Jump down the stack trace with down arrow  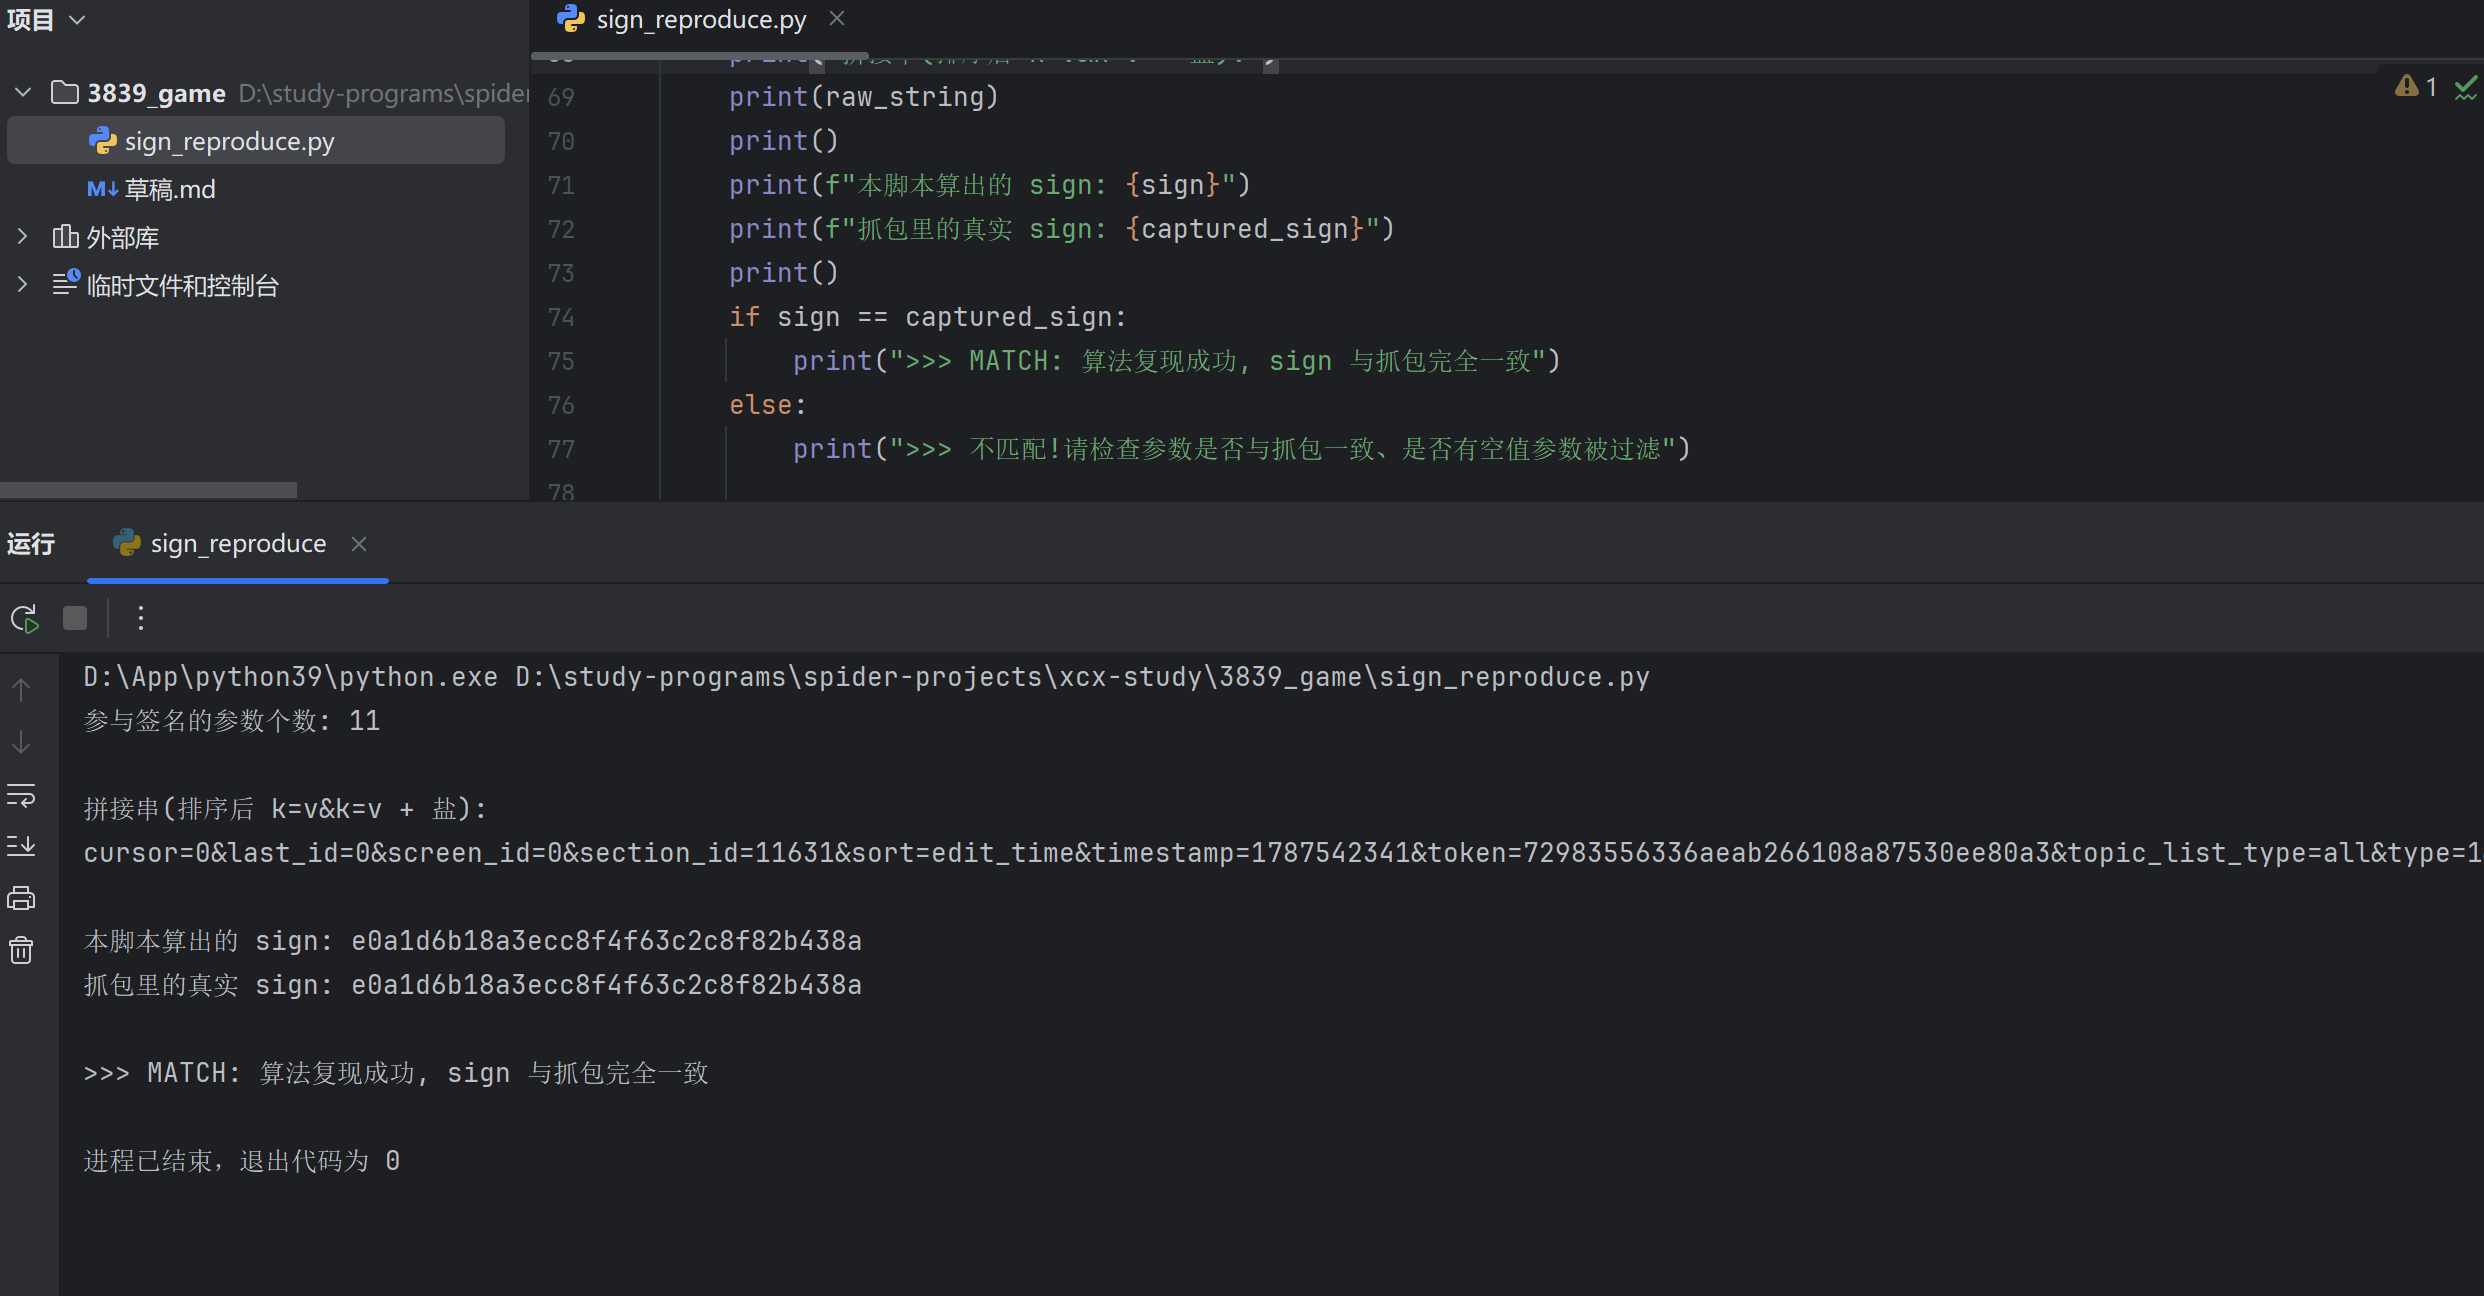pos(21,743)
